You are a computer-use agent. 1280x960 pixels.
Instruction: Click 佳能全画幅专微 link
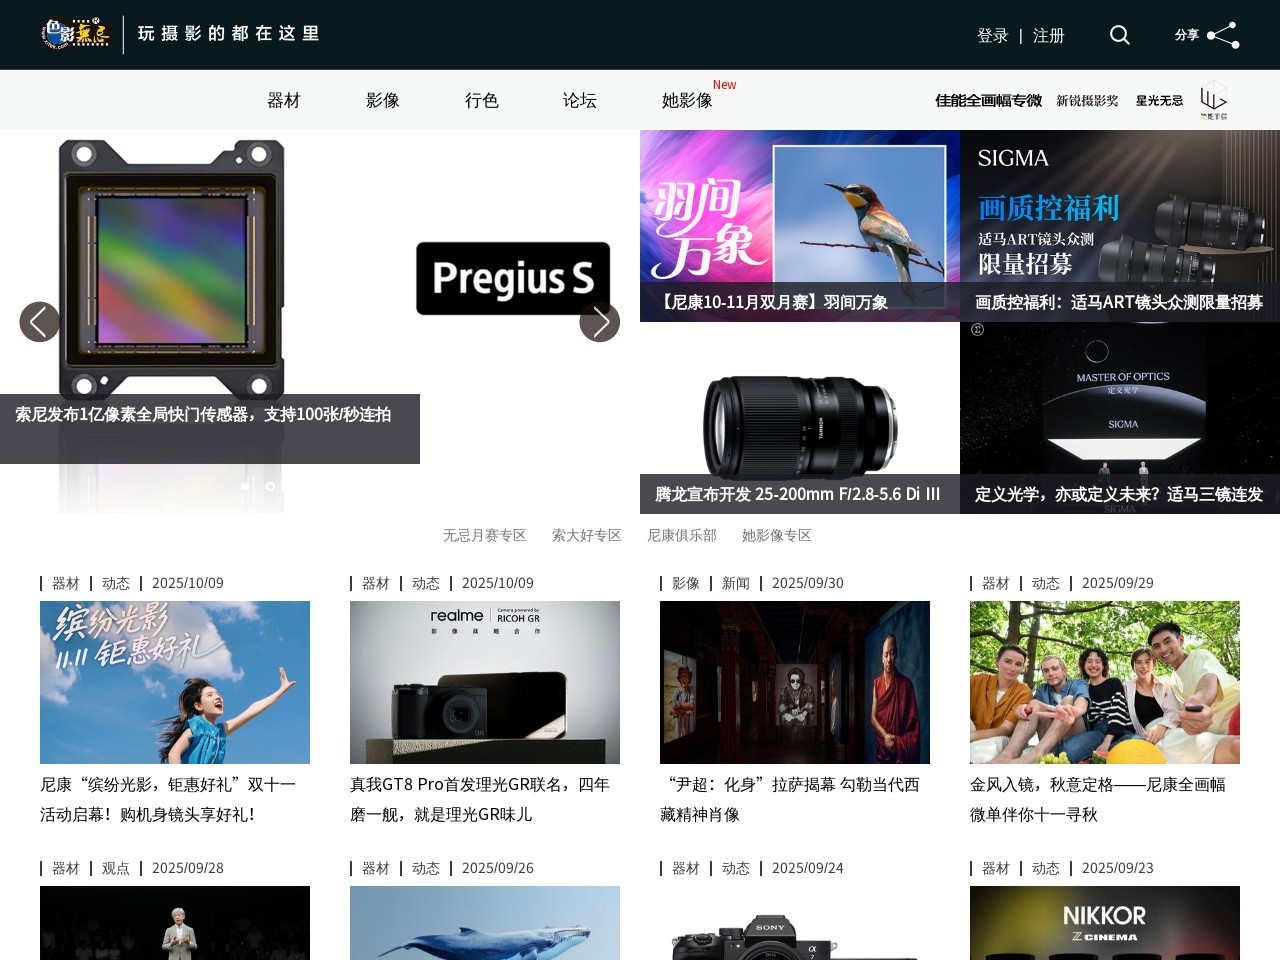988,100
